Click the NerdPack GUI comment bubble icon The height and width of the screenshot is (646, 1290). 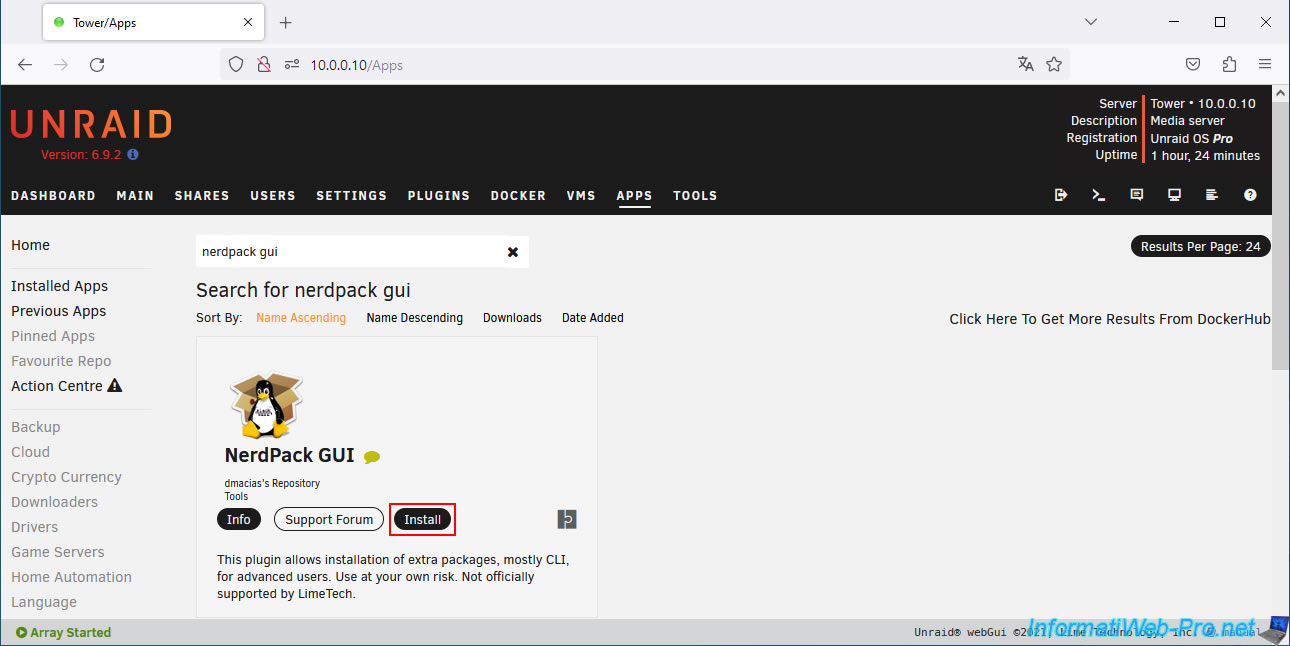(x=372, y=457)
